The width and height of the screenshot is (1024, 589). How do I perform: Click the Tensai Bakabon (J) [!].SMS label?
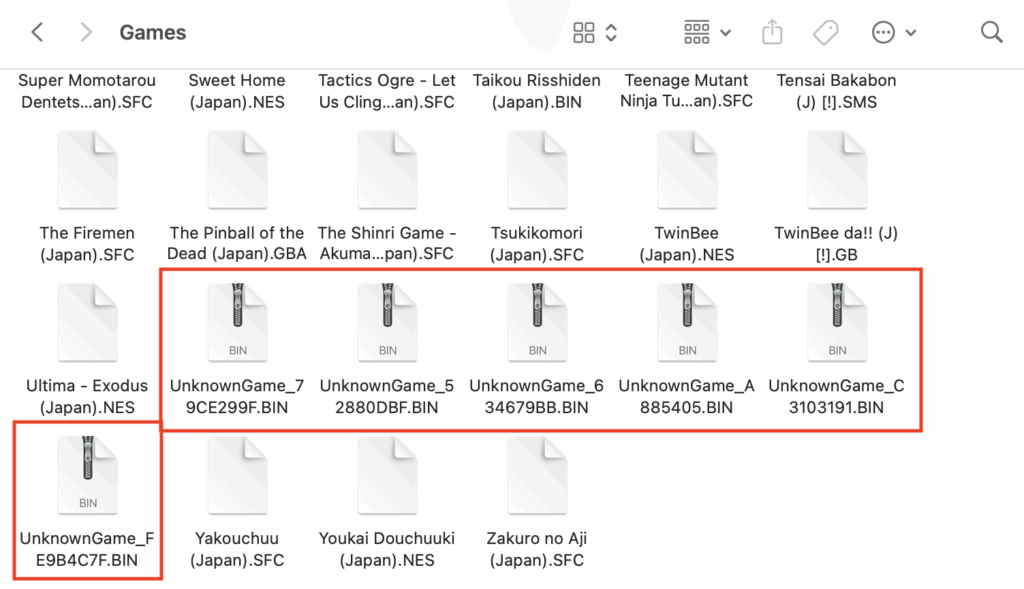coord(837,90)
